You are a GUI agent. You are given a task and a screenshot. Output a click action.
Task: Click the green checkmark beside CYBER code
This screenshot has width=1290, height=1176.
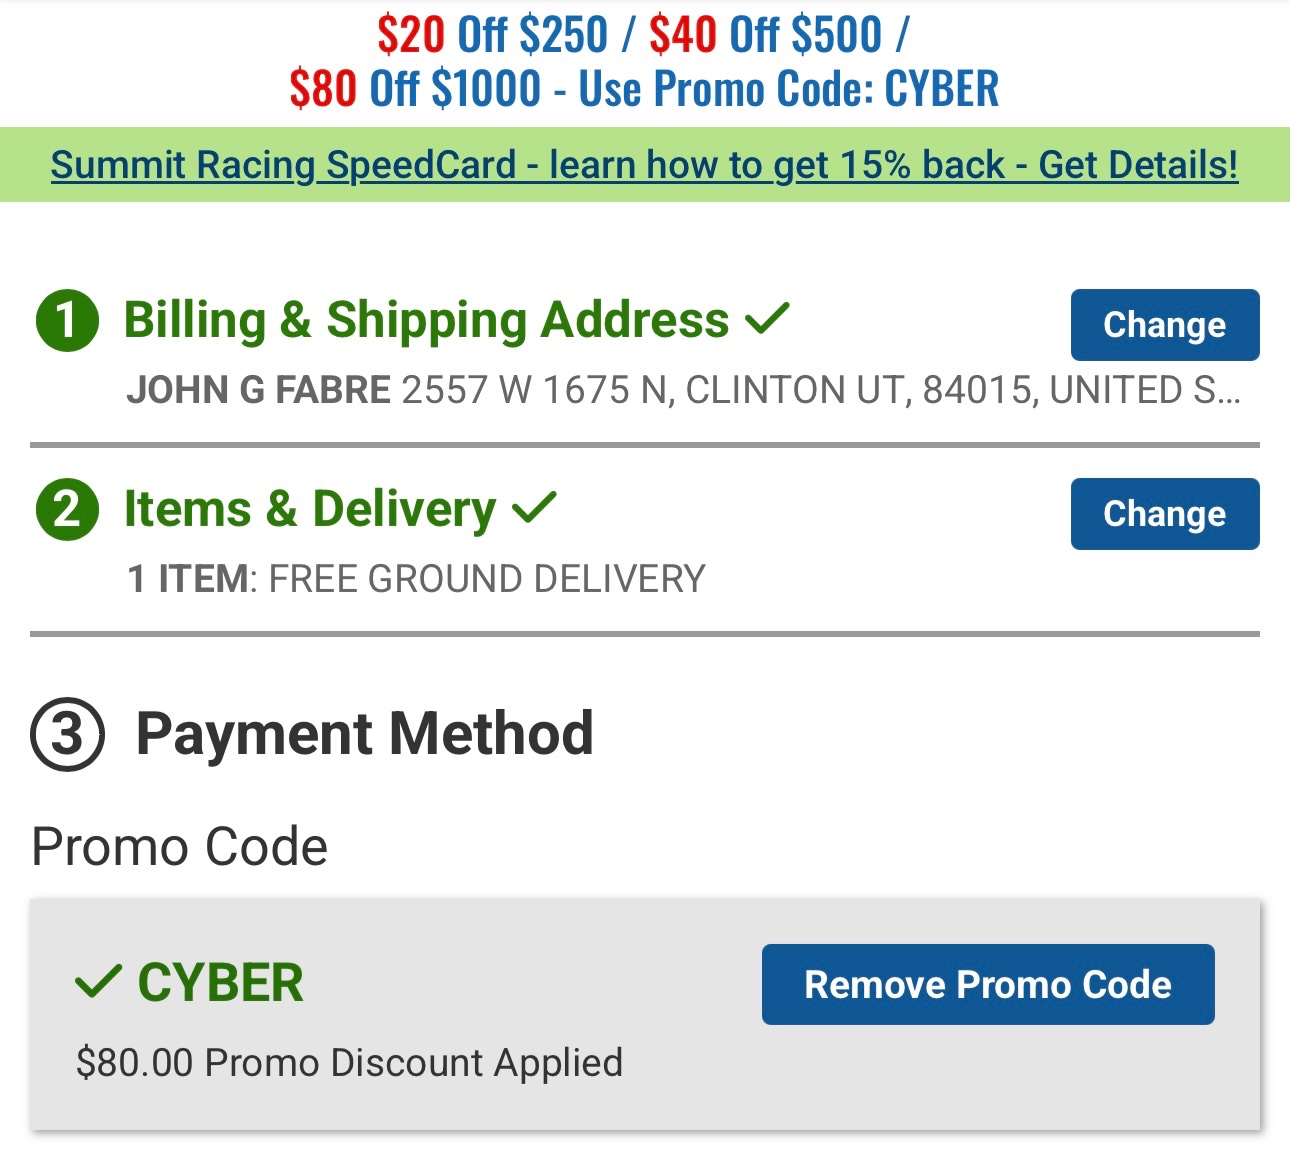click(x=98, y=982)
